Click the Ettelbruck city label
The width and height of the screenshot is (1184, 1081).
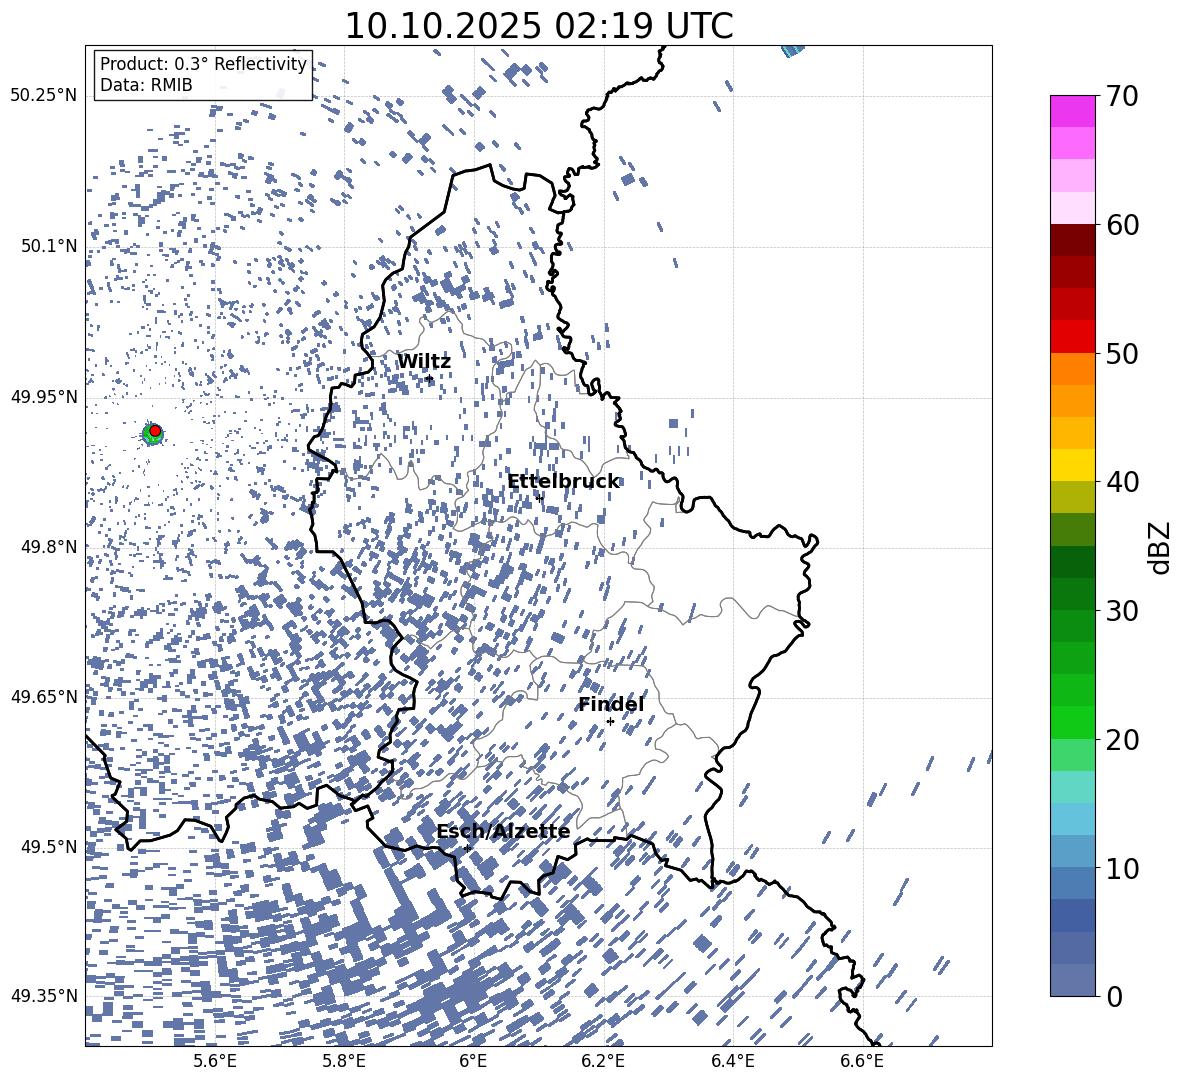tap(563, 482)
